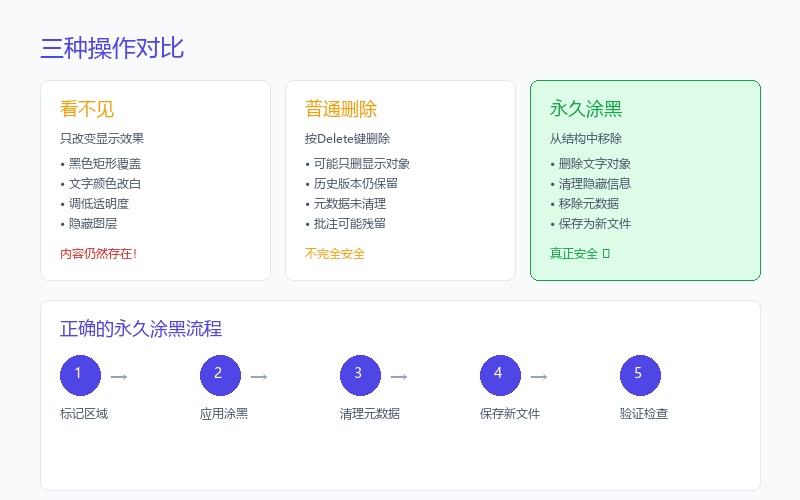The height and width of the screenshot is (500, 800).
Task: Click the arrow after step 4
Action: click(x=539, y=377)
